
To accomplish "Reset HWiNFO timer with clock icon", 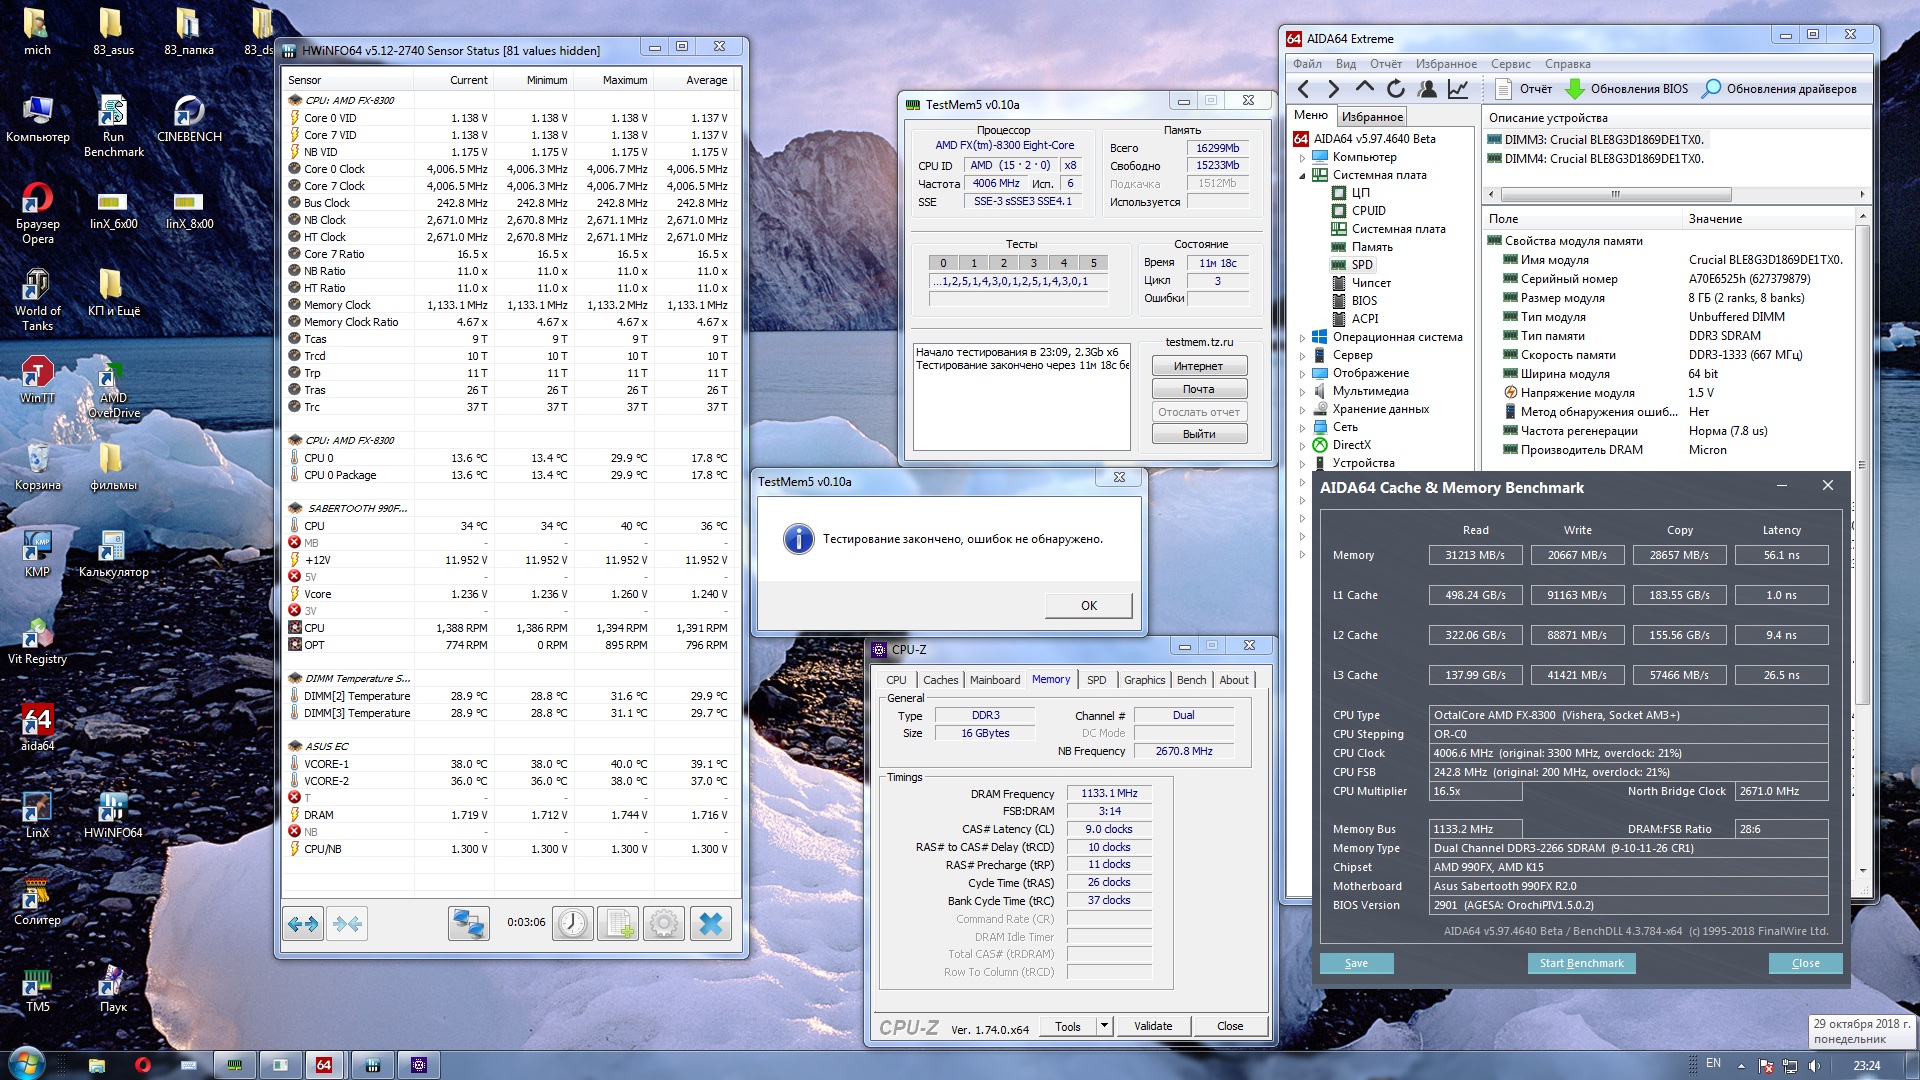I will 573,924.
